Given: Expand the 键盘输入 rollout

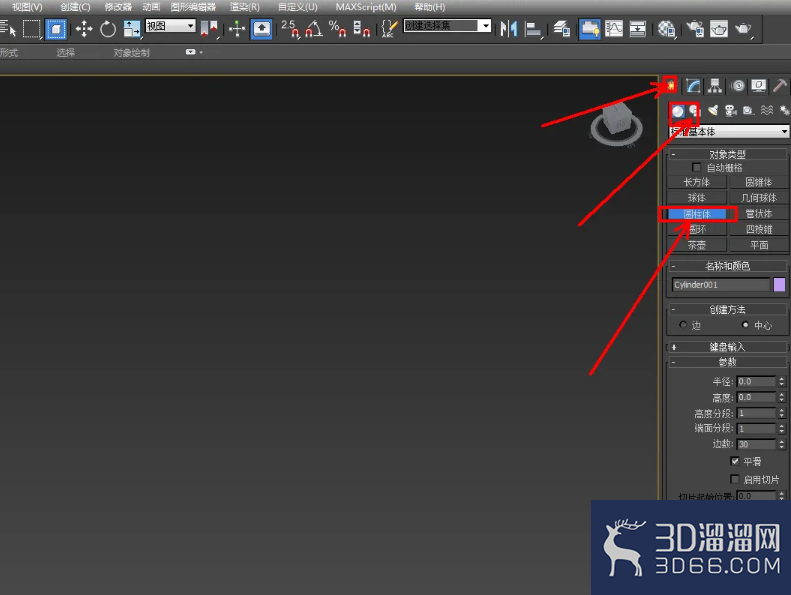Looking at the screenshot, I should [727, 347].
